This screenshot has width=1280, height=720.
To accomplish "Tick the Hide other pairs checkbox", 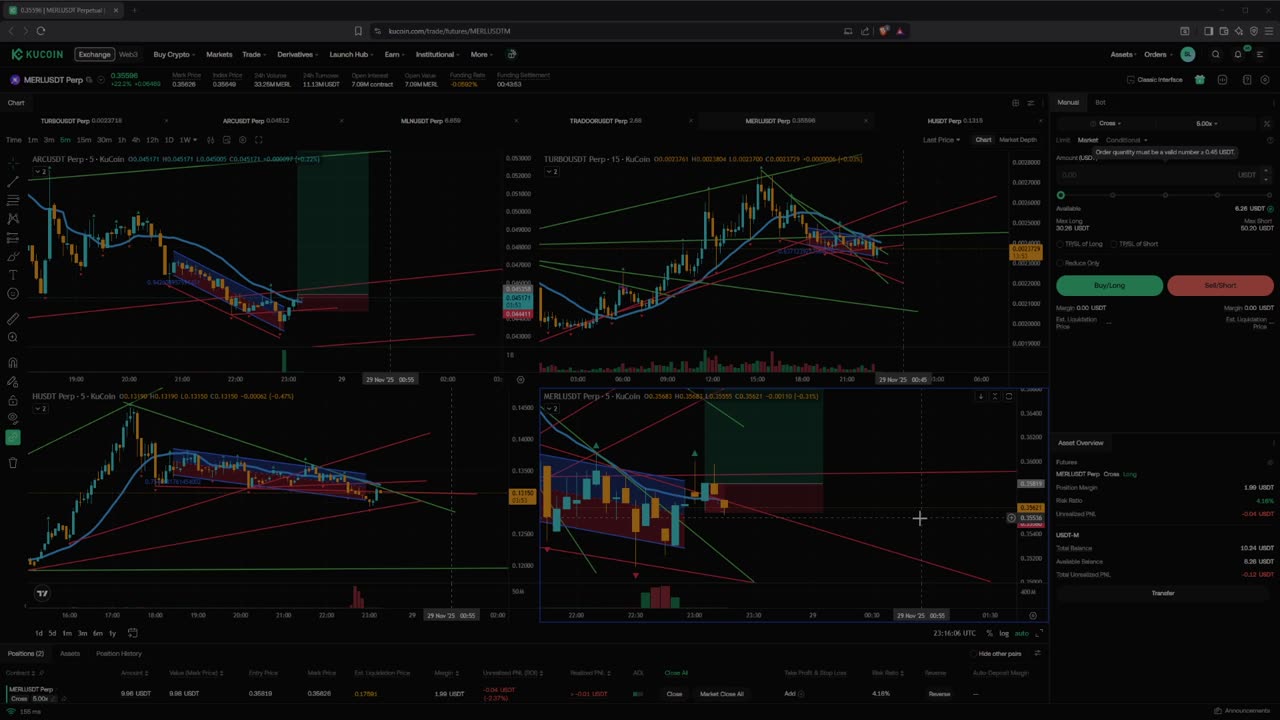I will [x=975, y=654].
